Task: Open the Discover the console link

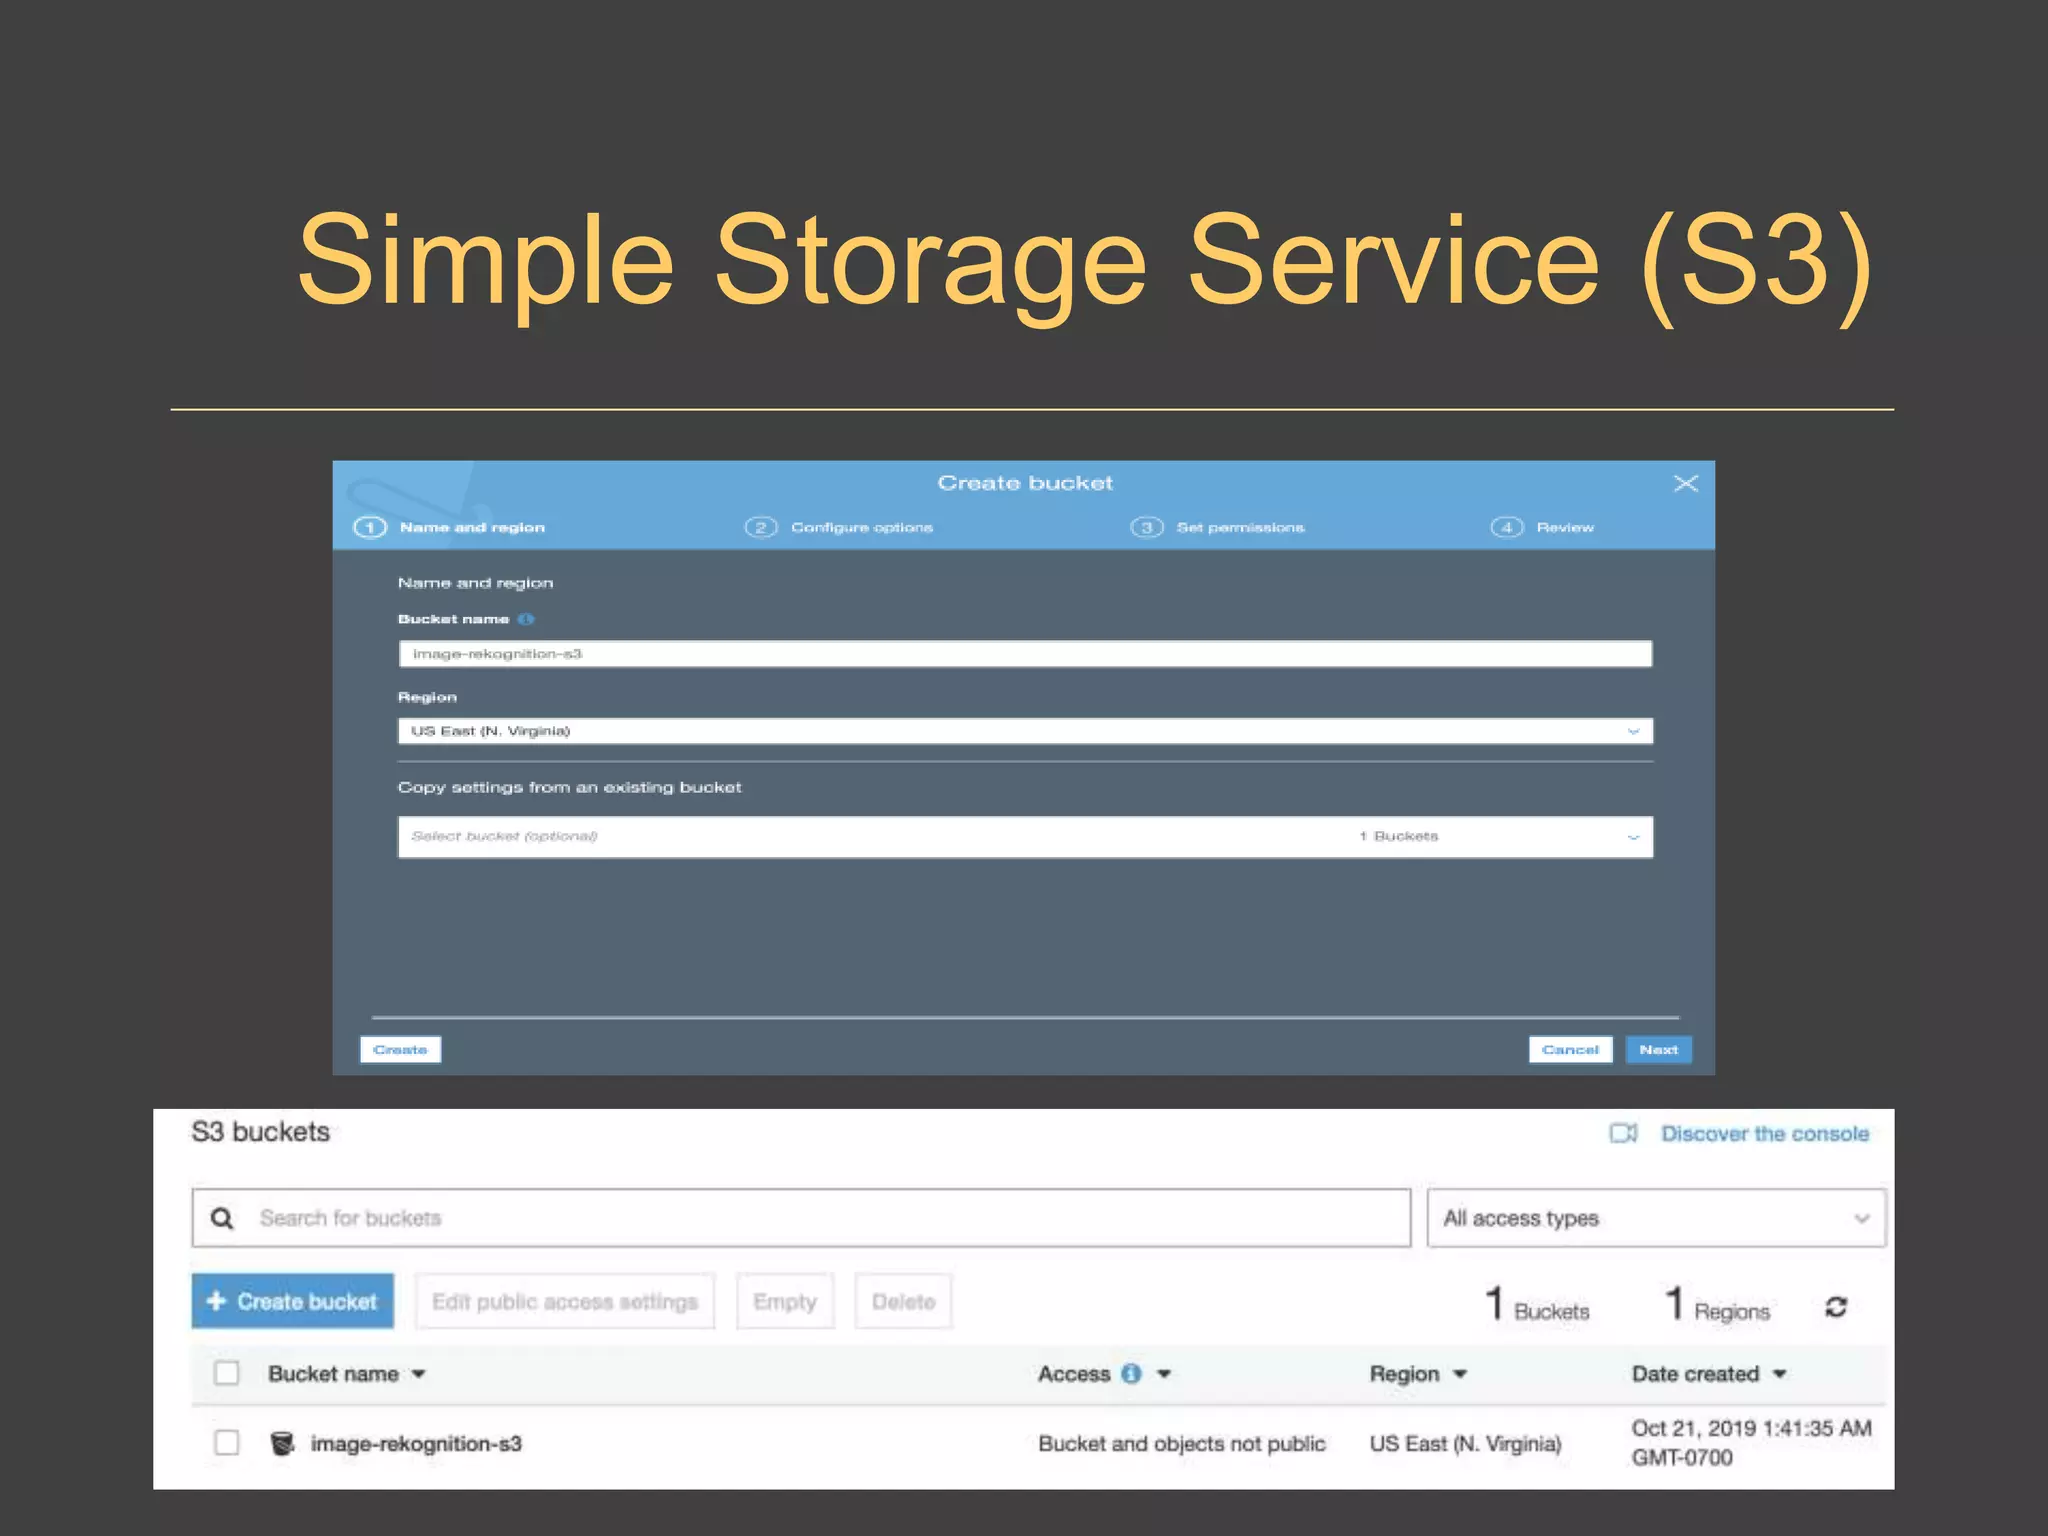Action: tap(1765, 1133)
